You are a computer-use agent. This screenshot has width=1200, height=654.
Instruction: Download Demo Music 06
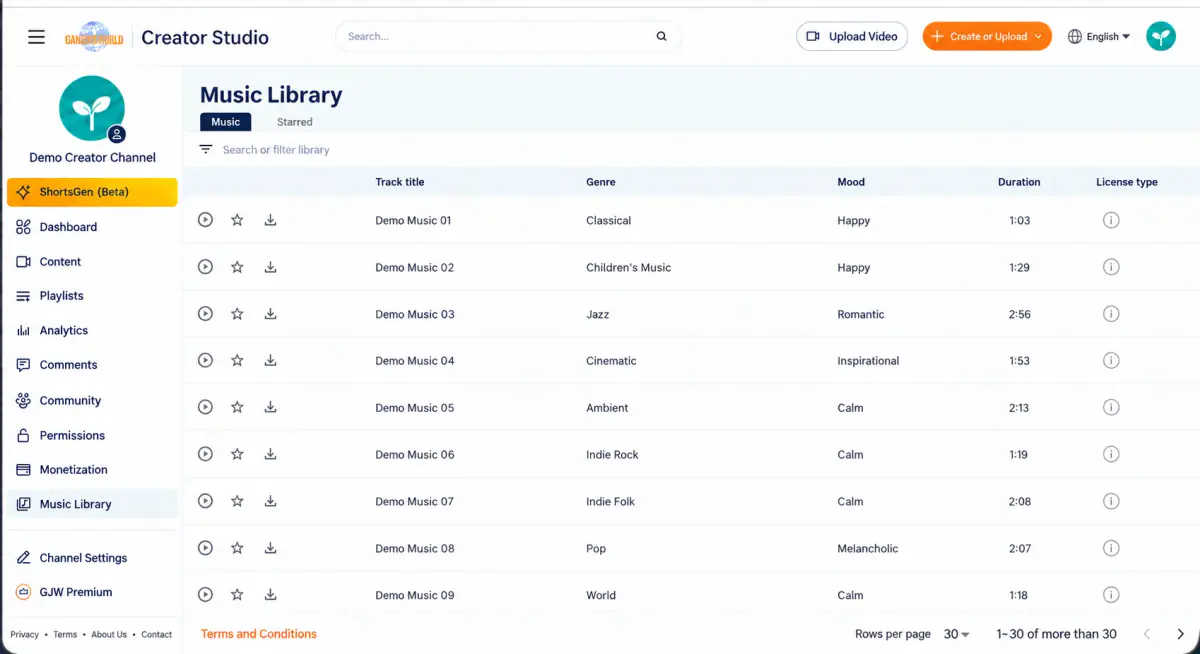(270, 454)
